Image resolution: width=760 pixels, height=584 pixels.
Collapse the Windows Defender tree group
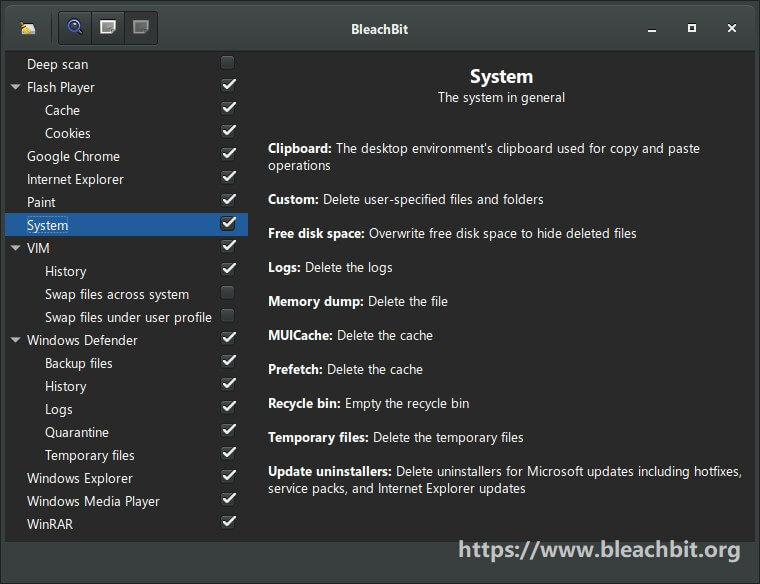[x=16, y=340]
